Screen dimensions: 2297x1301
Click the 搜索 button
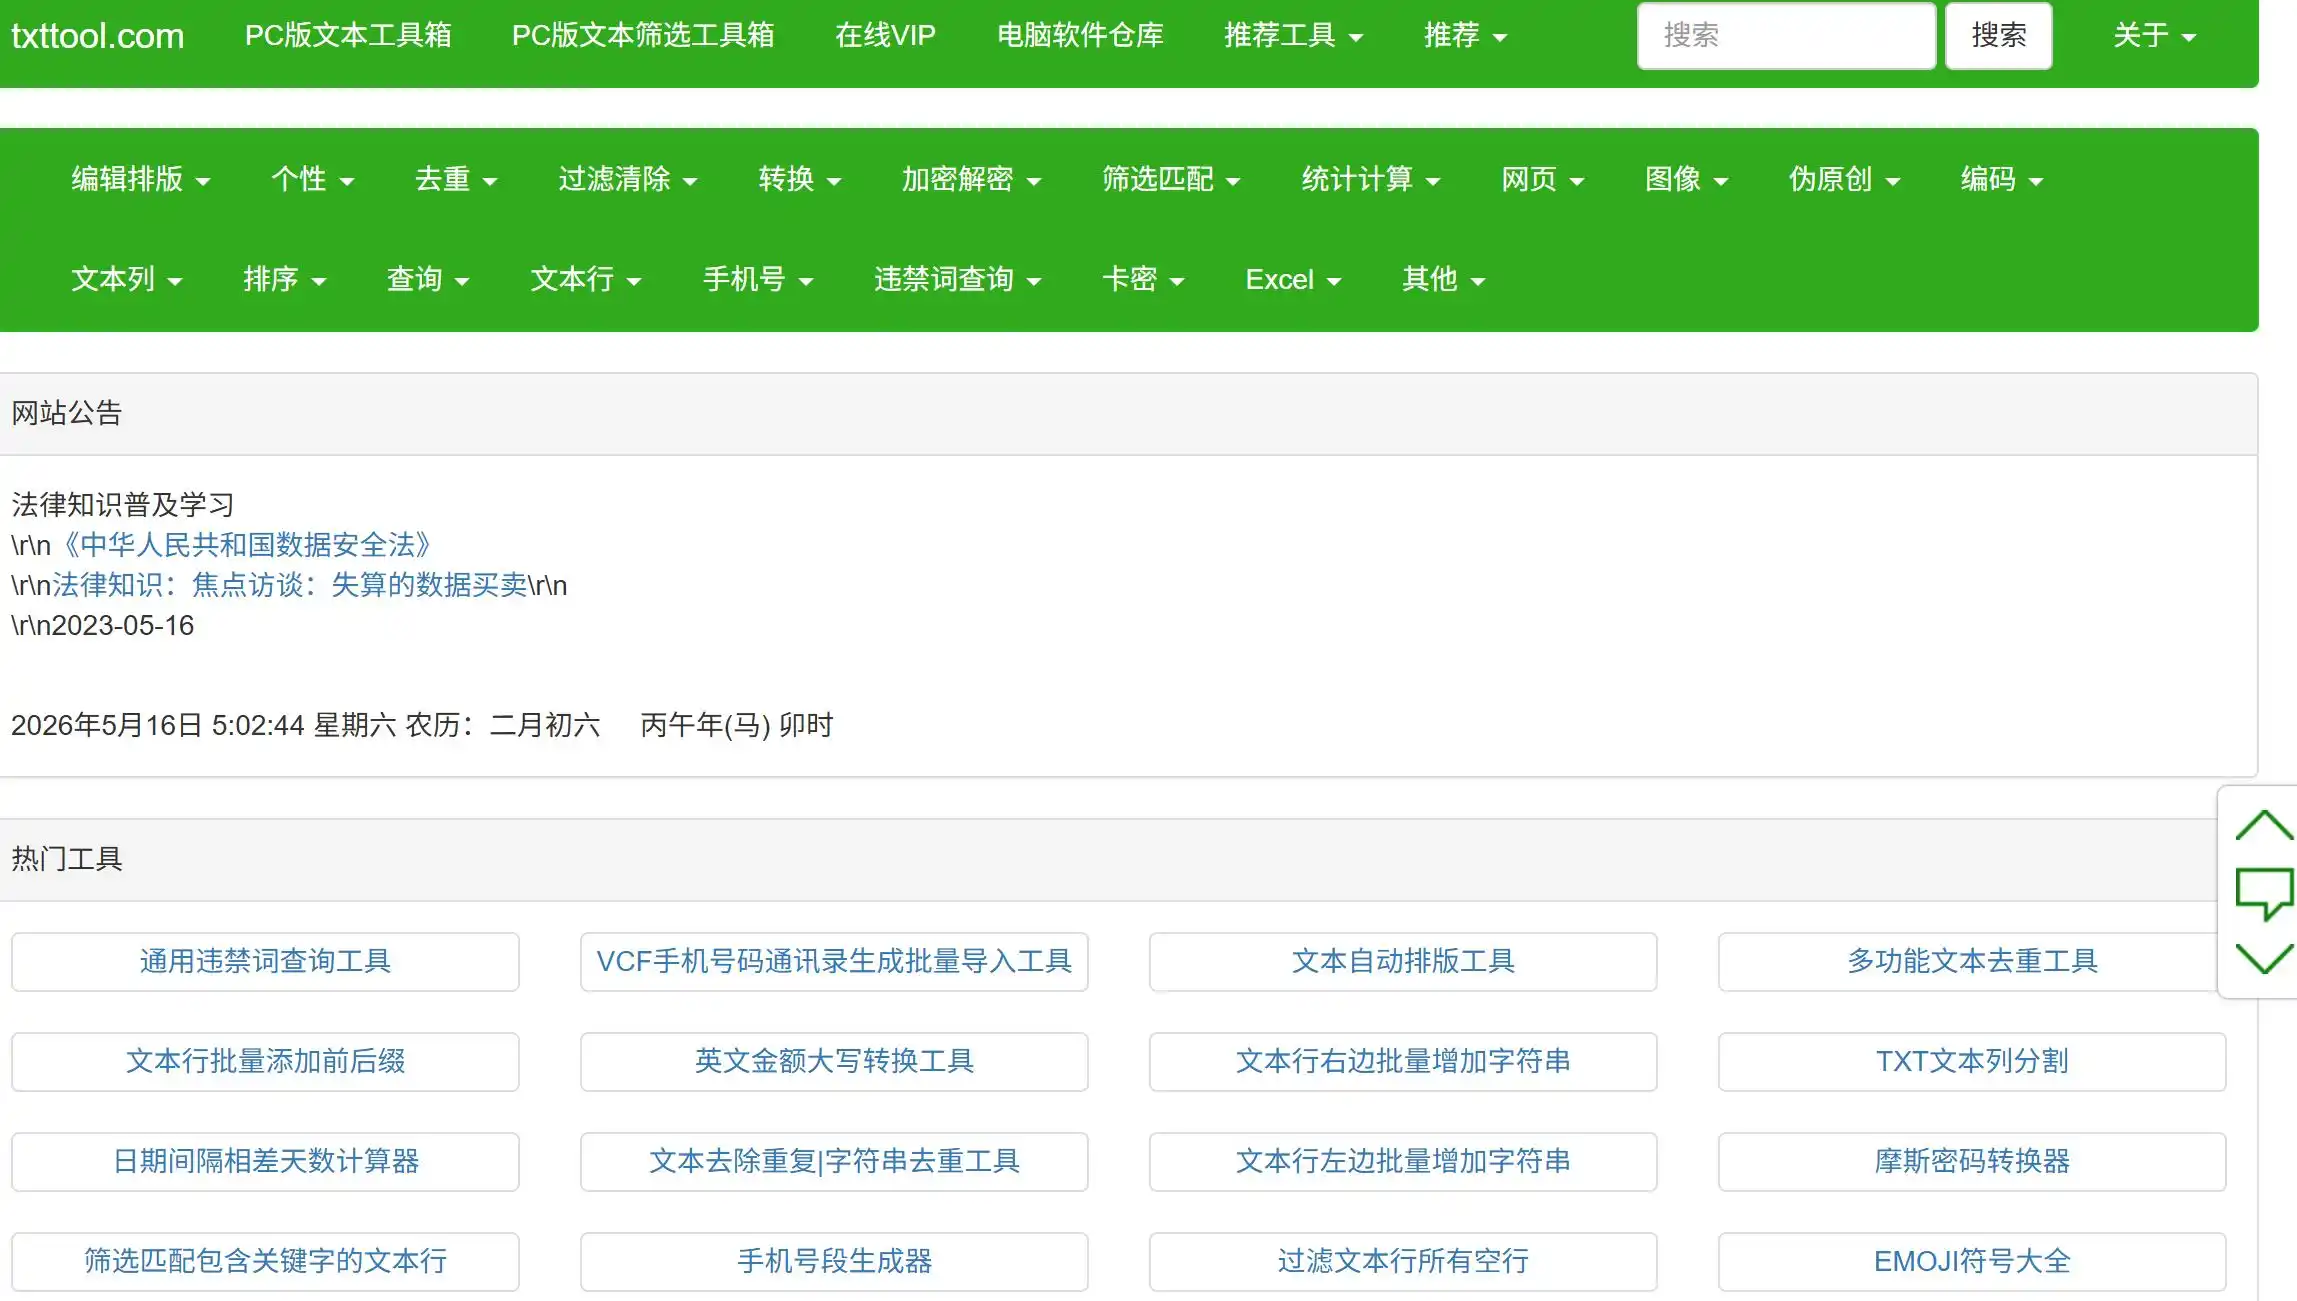1998,36
